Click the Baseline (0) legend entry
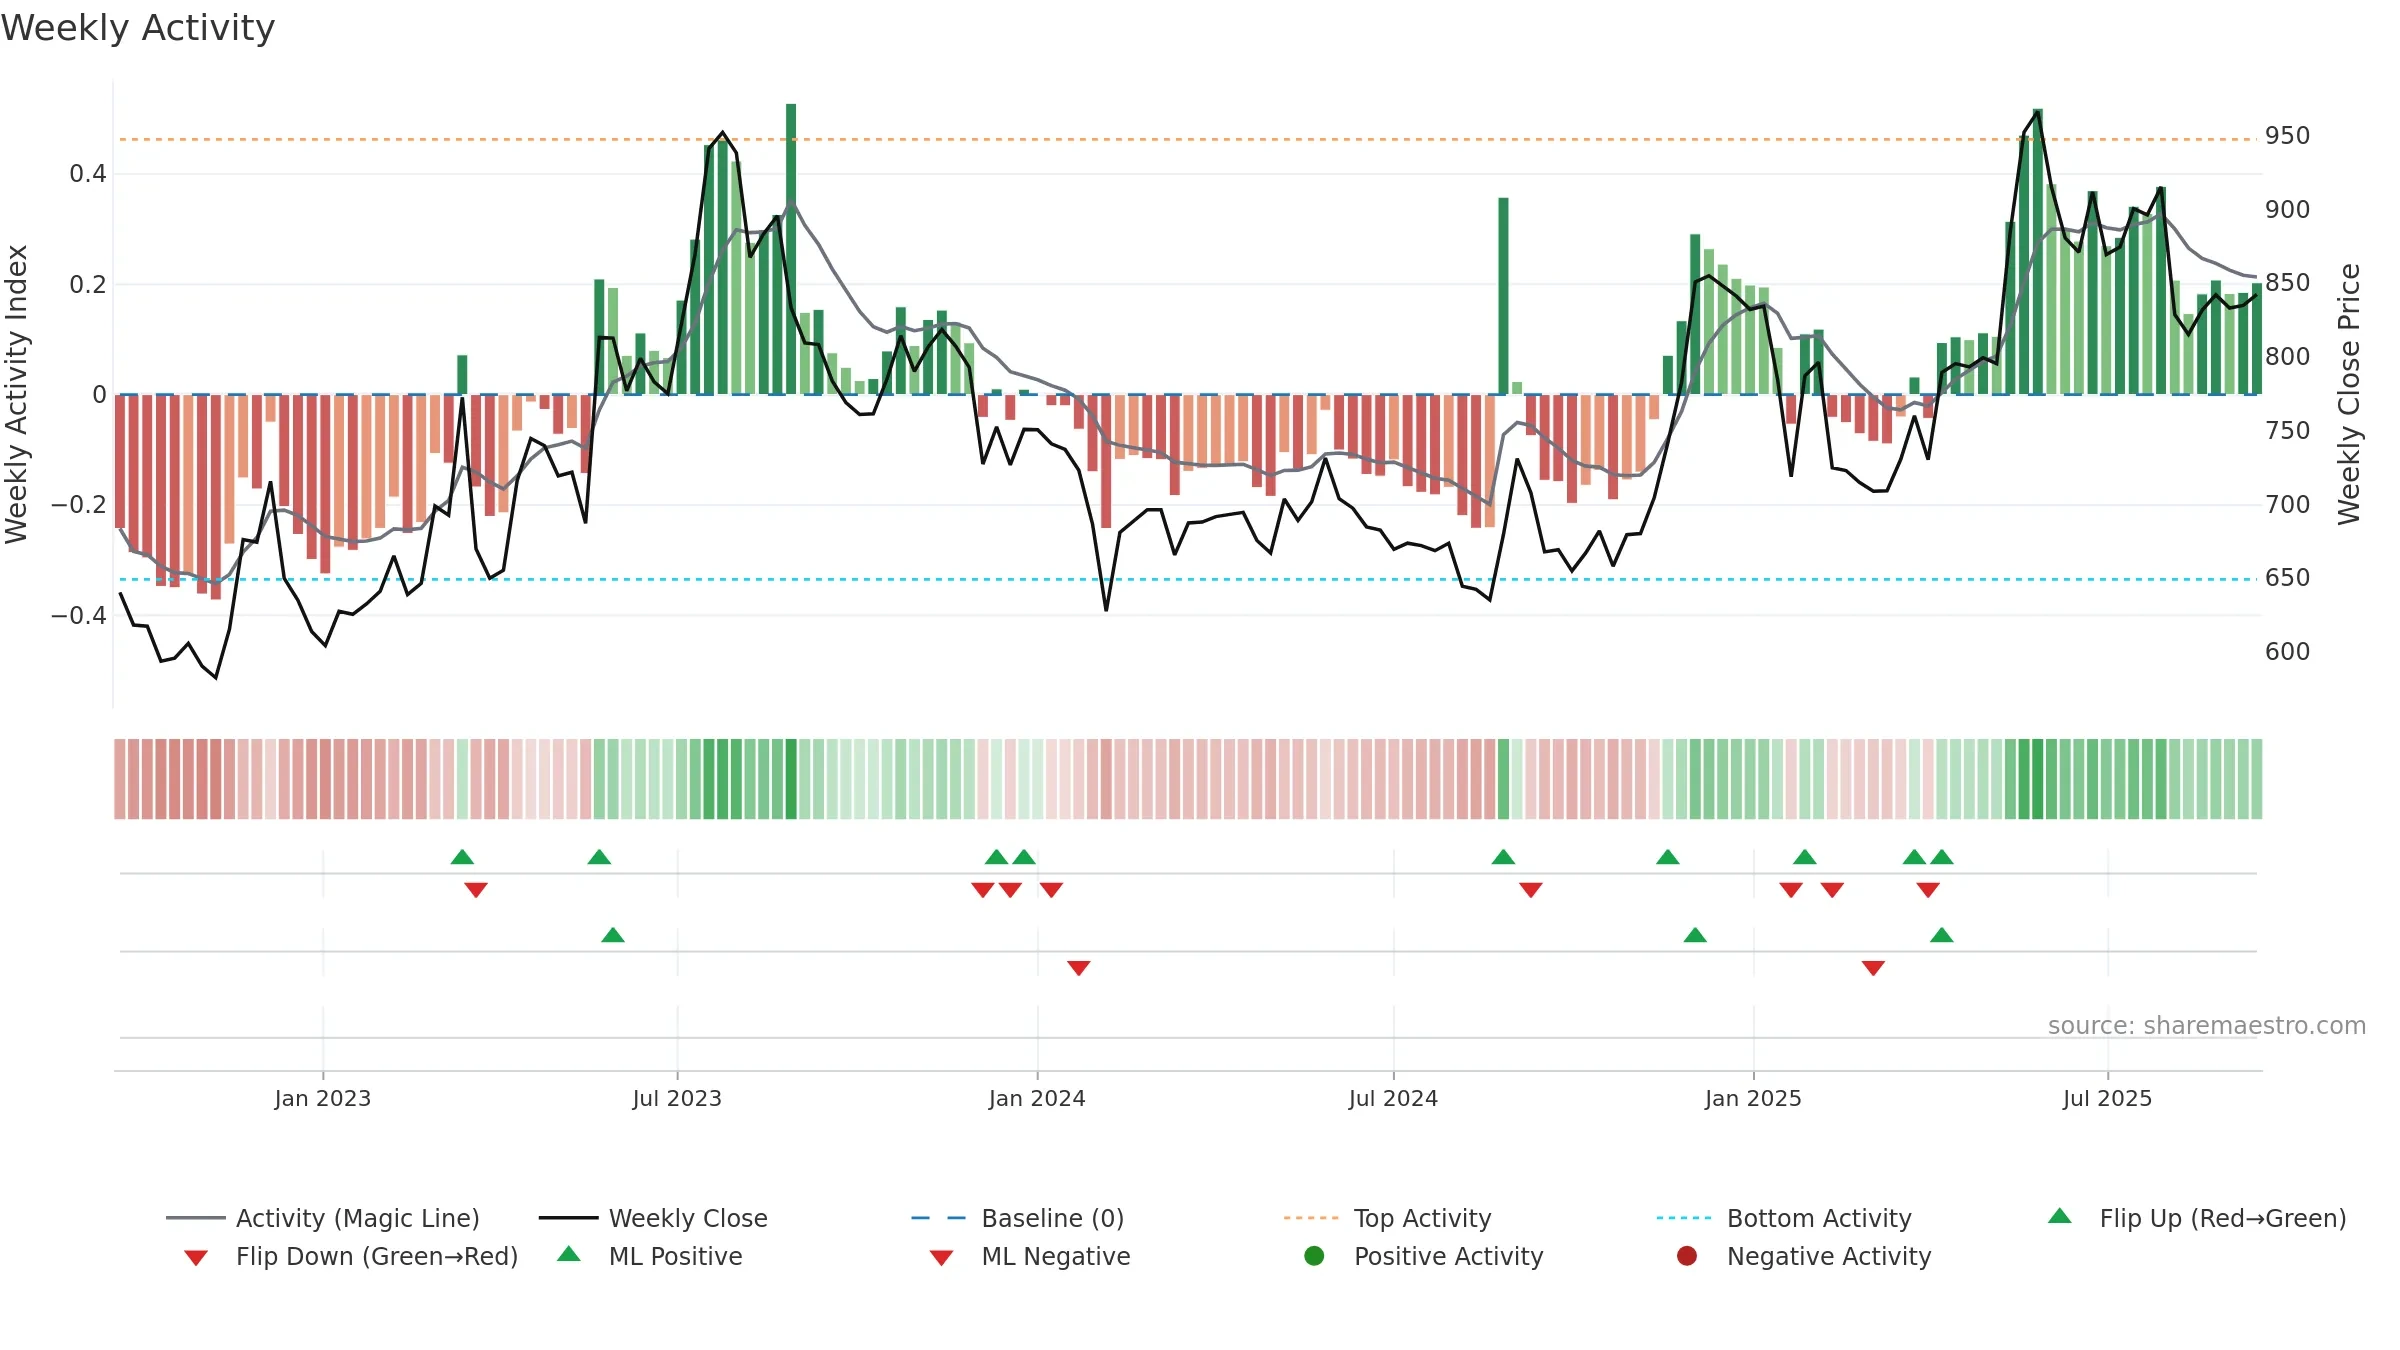Screen dimensions: 2400x1350 1018,1218
